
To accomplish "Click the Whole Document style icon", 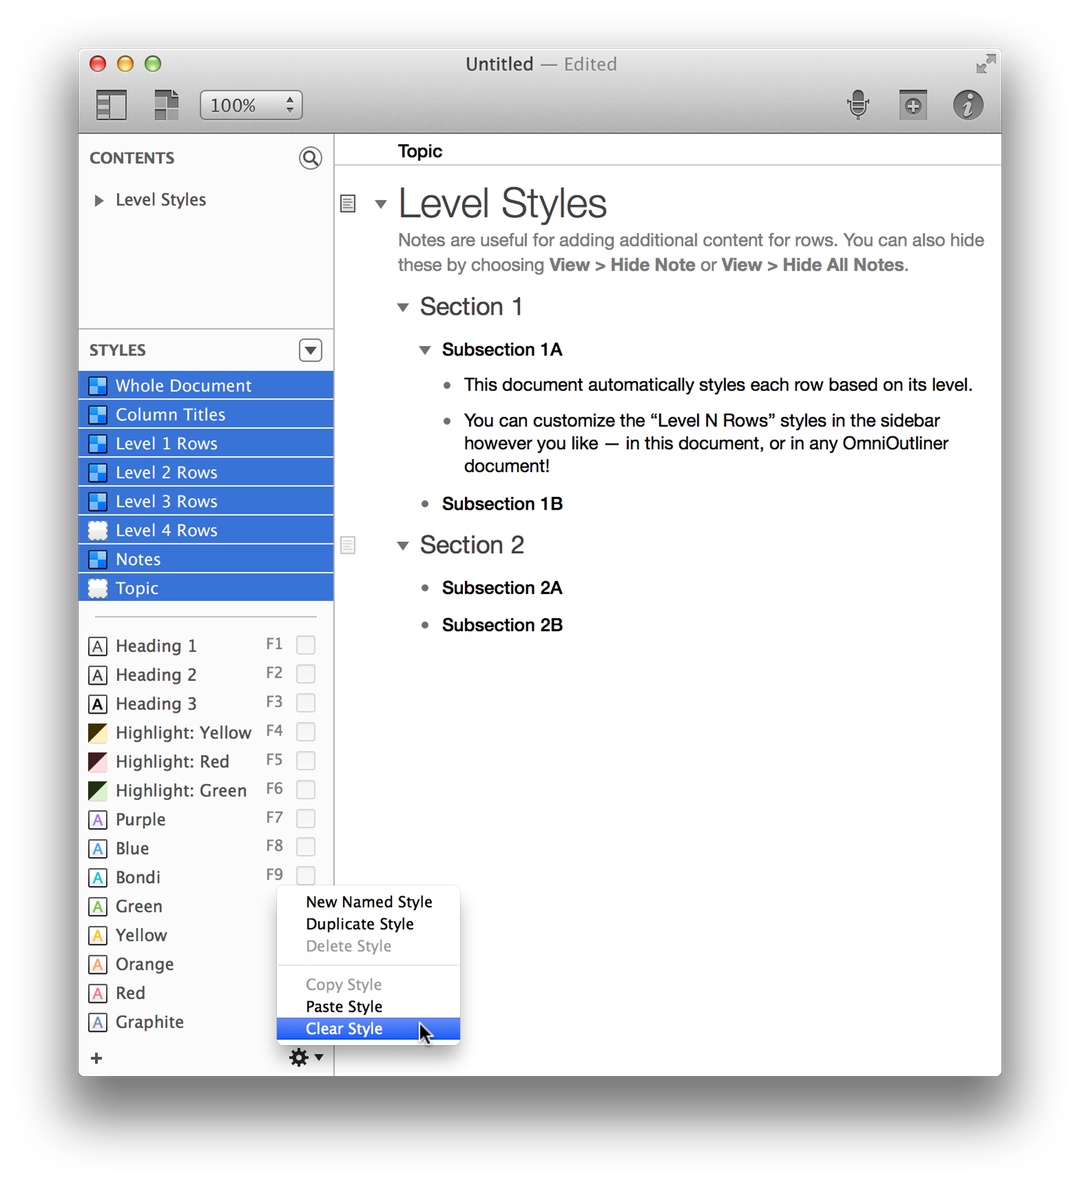I will (x=98, y=386).
